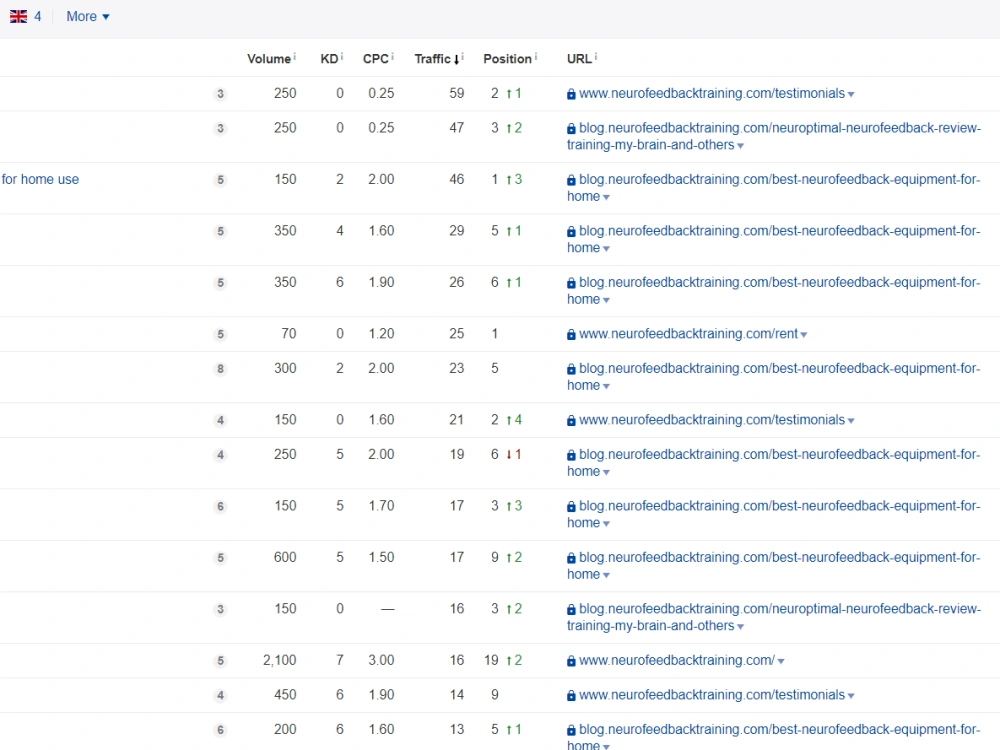Sort the table by CPC column
The height and width of the screenshot is (750, 1000).
click(x=376, y=59)
